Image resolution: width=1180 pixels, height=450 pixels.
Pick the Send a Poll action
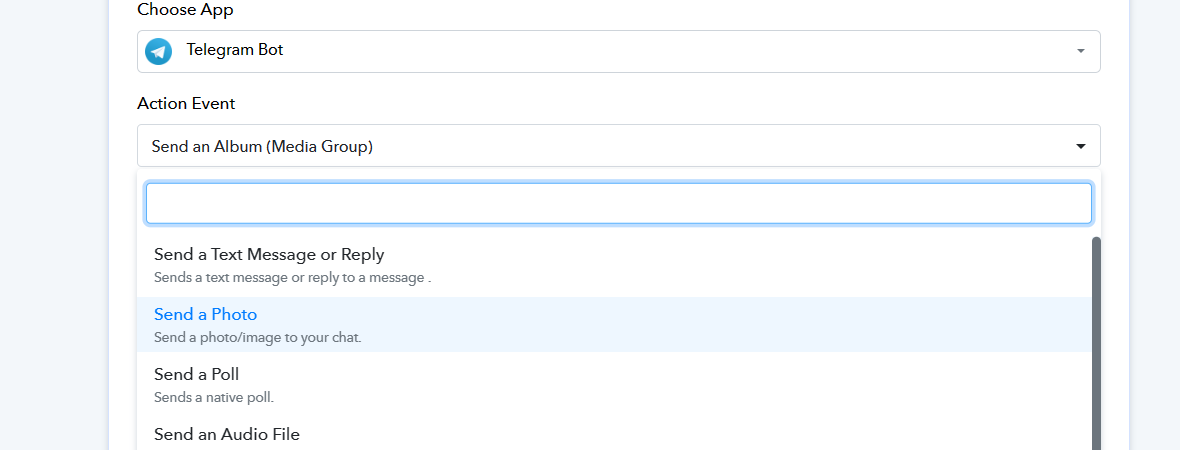(614, 384)
